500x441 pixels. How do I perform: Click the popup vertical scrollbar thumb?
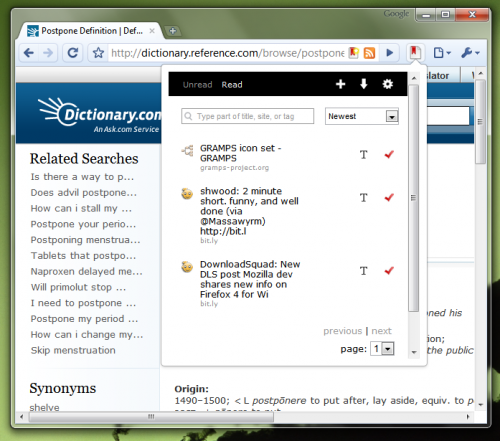click(x=413, y=198)
